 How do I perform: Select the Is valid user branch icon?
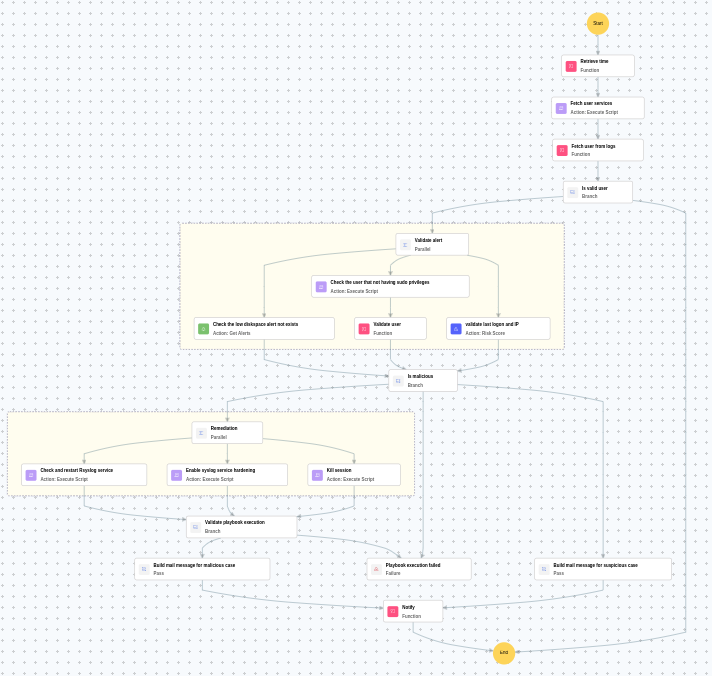pos(573,192)
